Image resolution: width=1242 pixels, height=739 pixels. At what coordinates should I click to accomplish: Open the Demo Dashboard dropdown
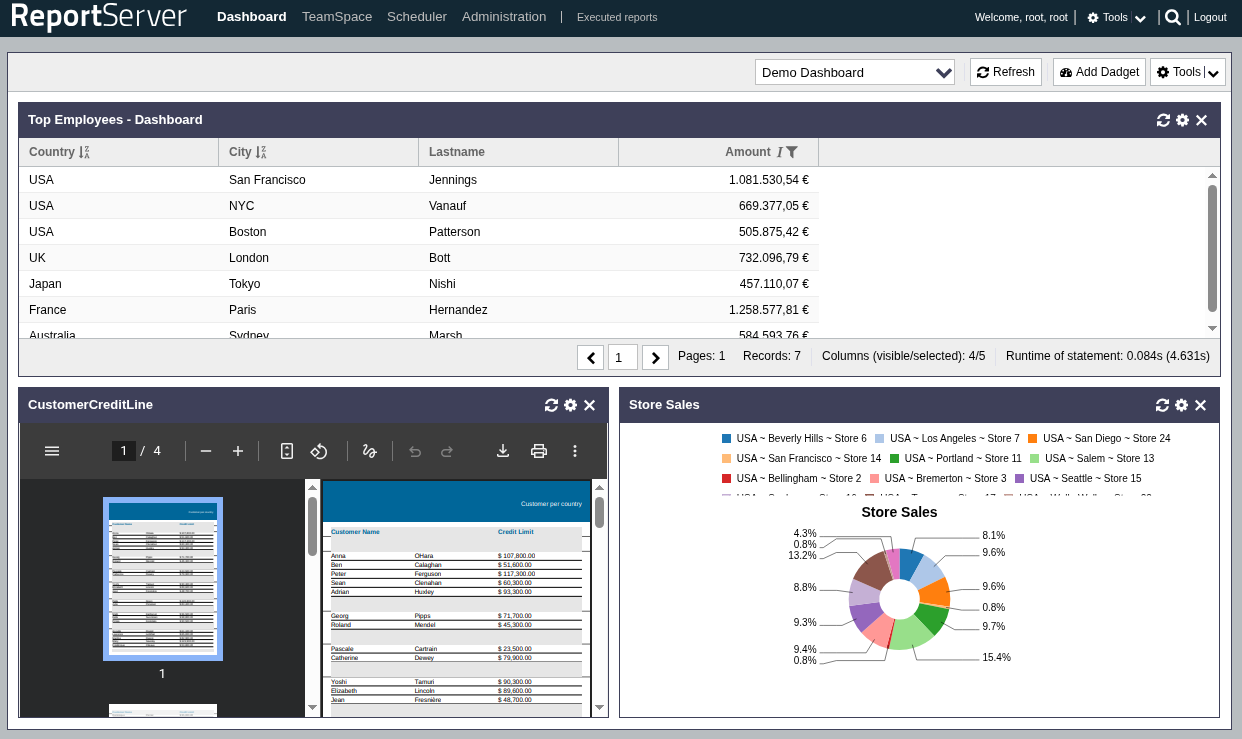pyautogui.click(x=855, y=72)
